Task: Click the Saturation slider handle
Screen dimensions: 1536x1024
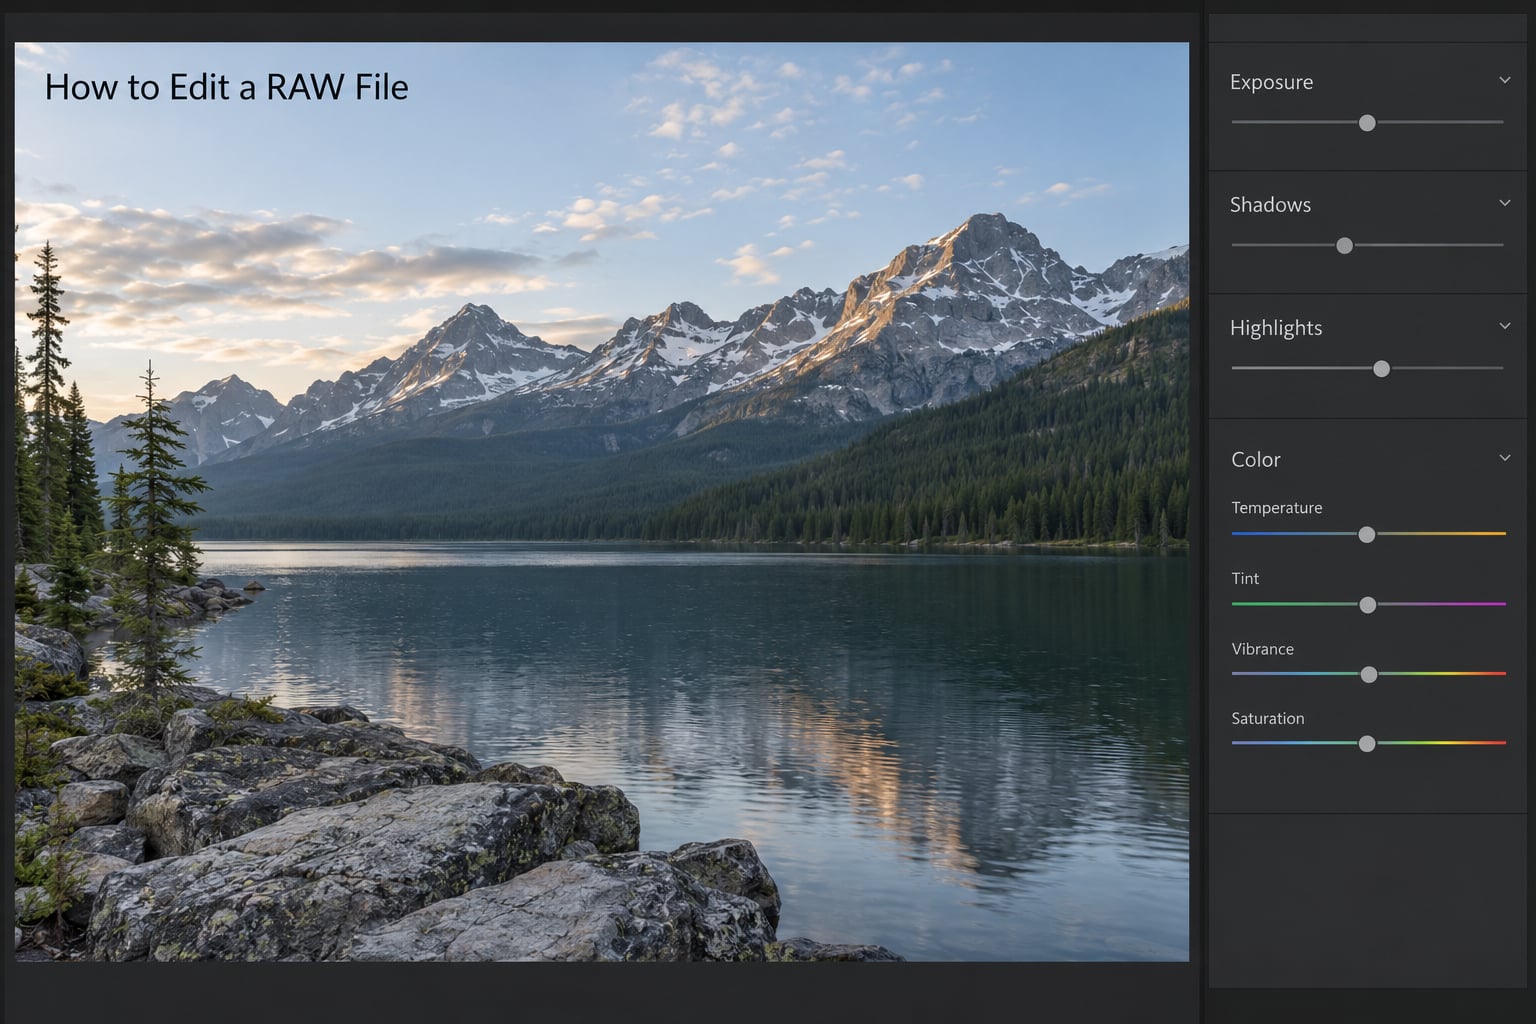Action: coord(1367,744)
